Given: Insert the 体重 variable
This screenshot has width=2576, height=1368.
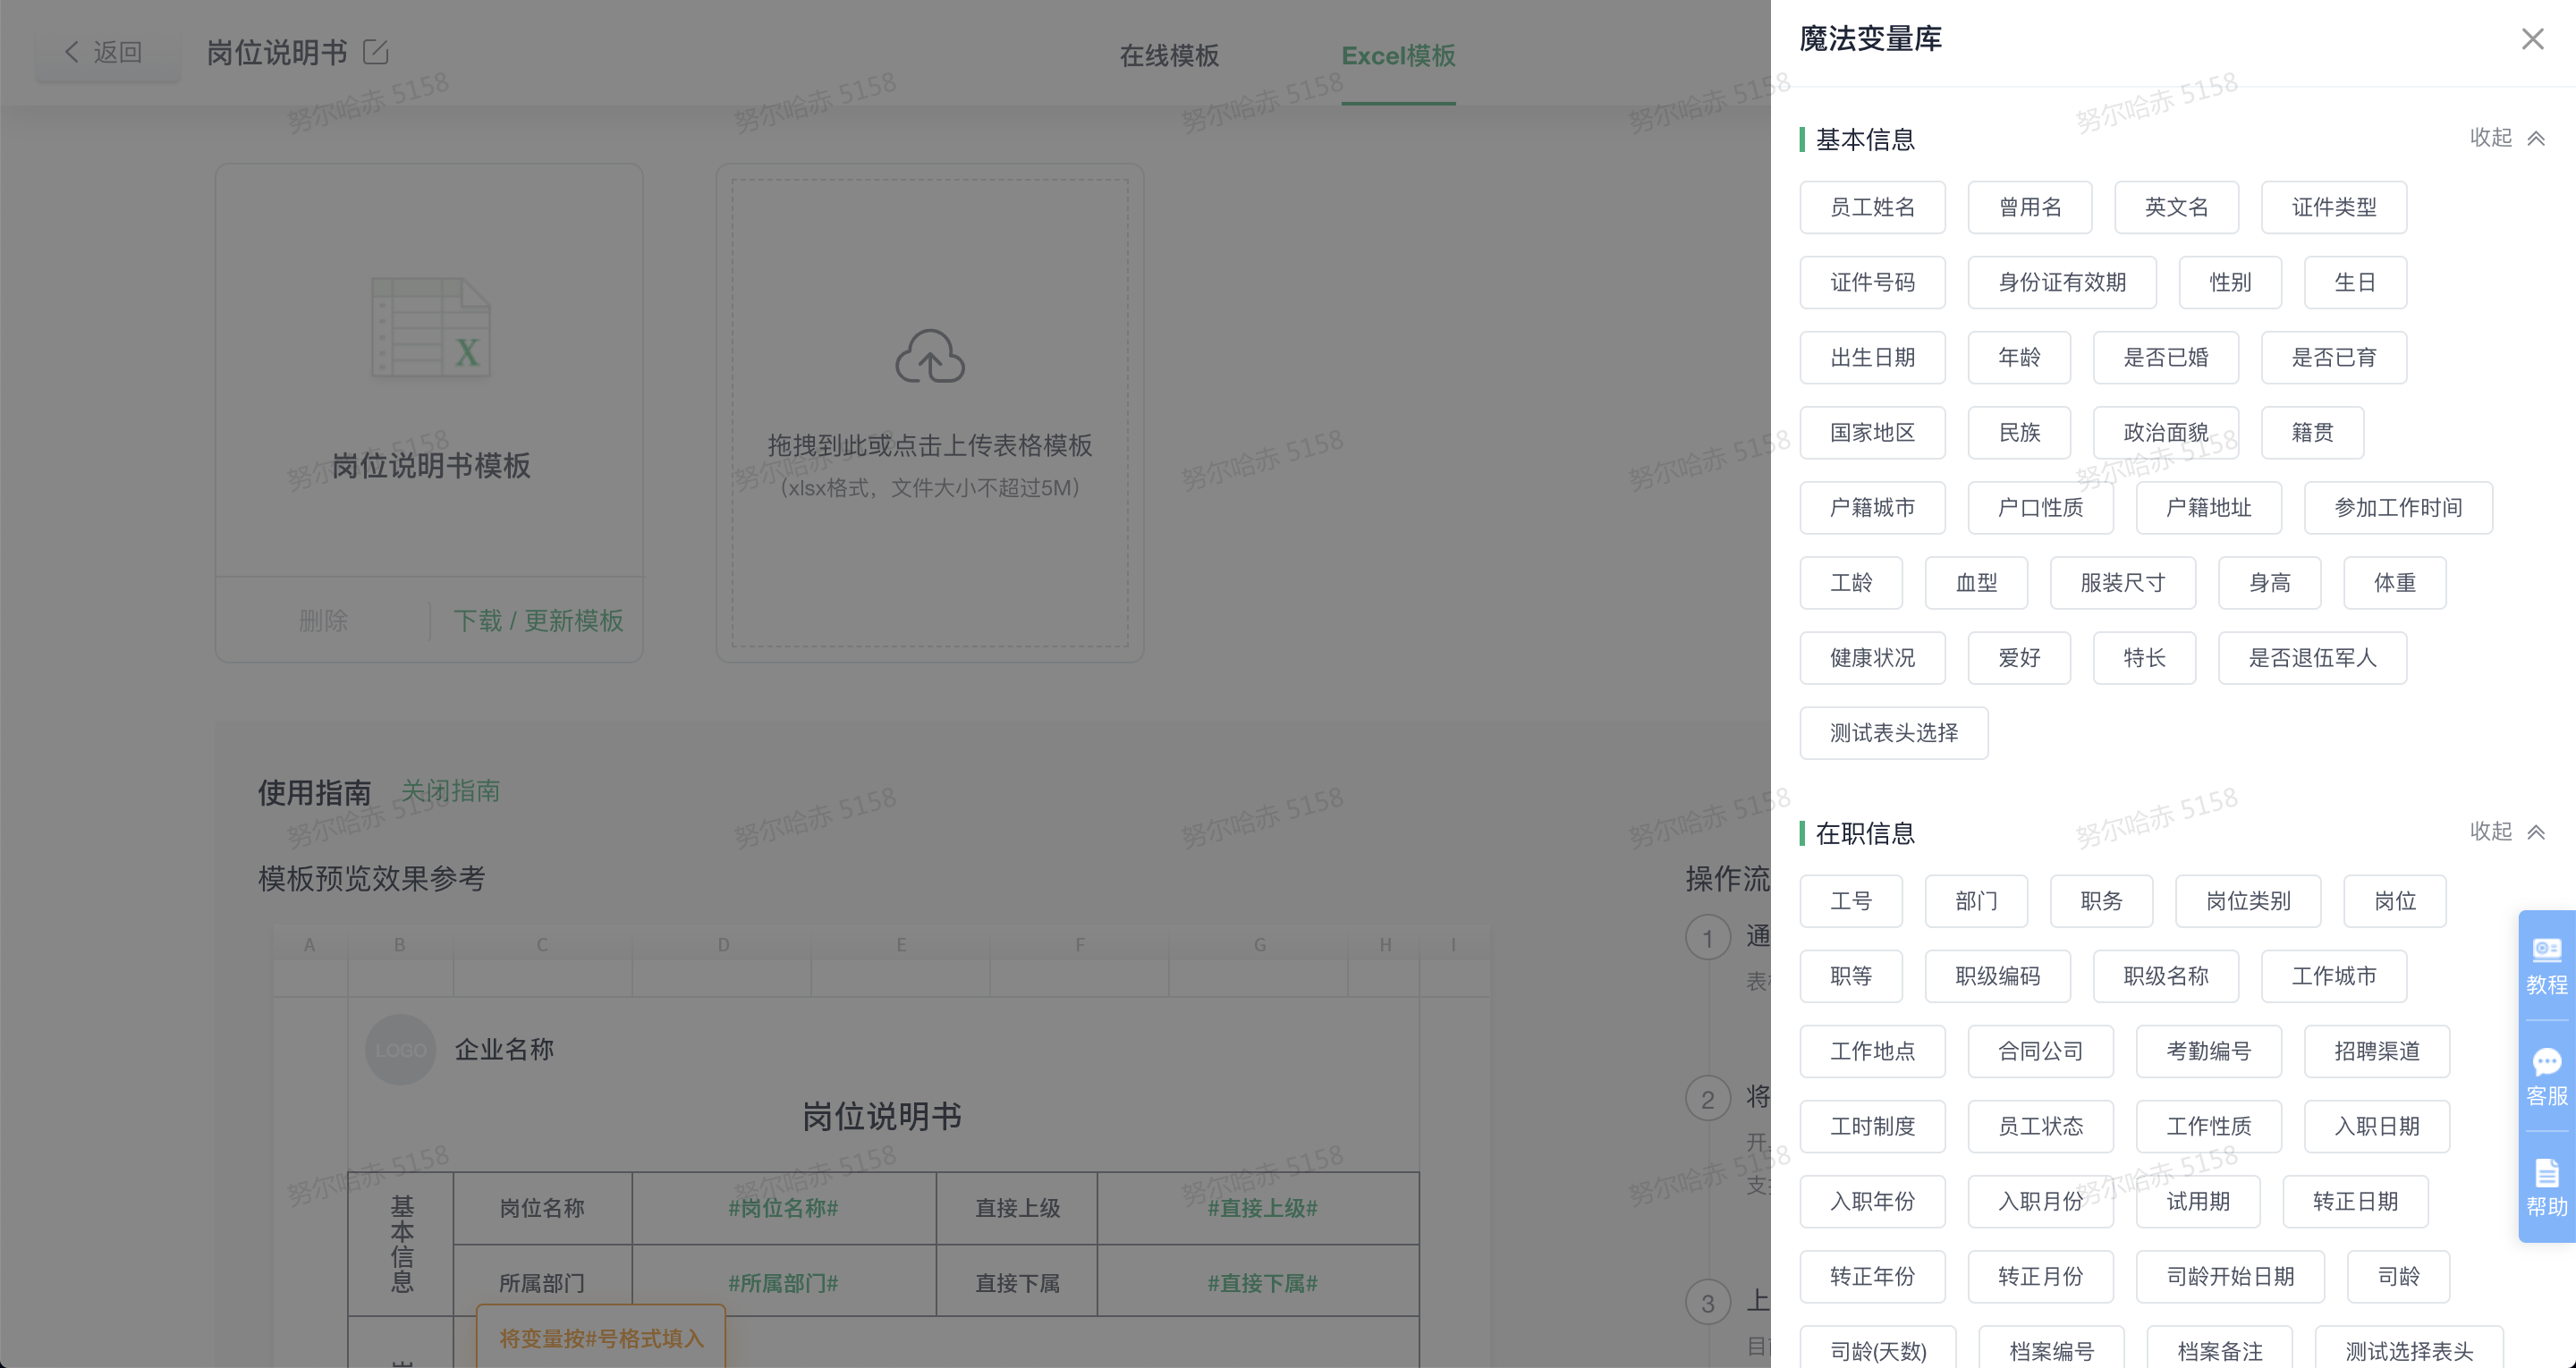Looking at the screenshot, I should (x=2394, y=582).
